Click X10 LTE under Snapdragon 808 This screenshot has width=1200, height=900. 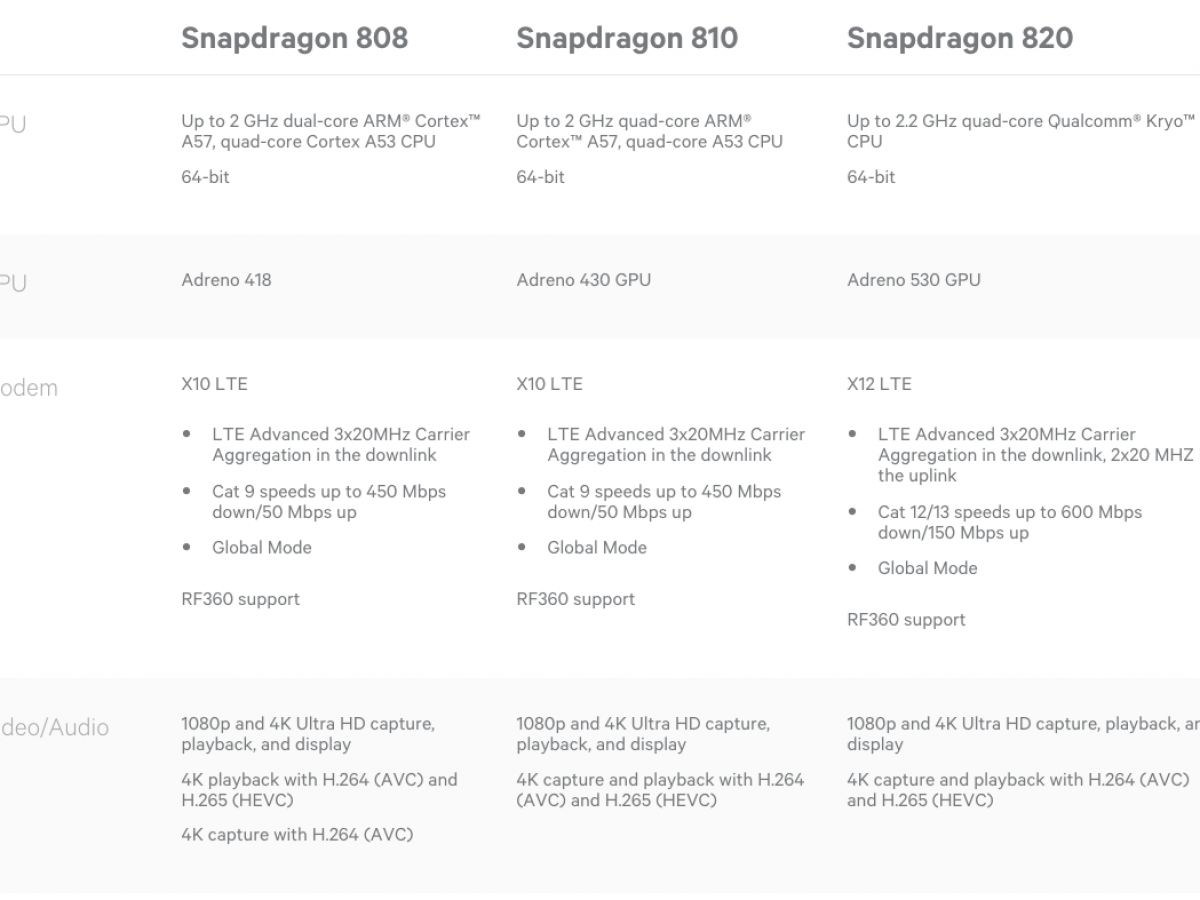(214, 384)
